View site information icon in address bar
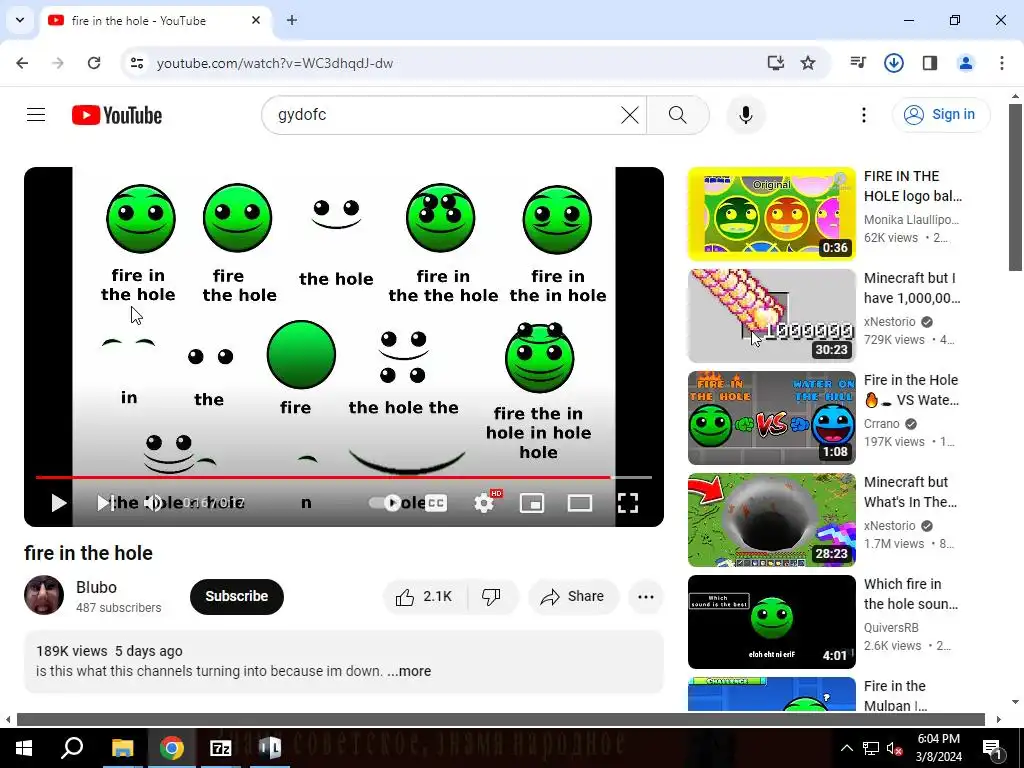Viewport: 1024px width, 768px height. coord(136,63)
